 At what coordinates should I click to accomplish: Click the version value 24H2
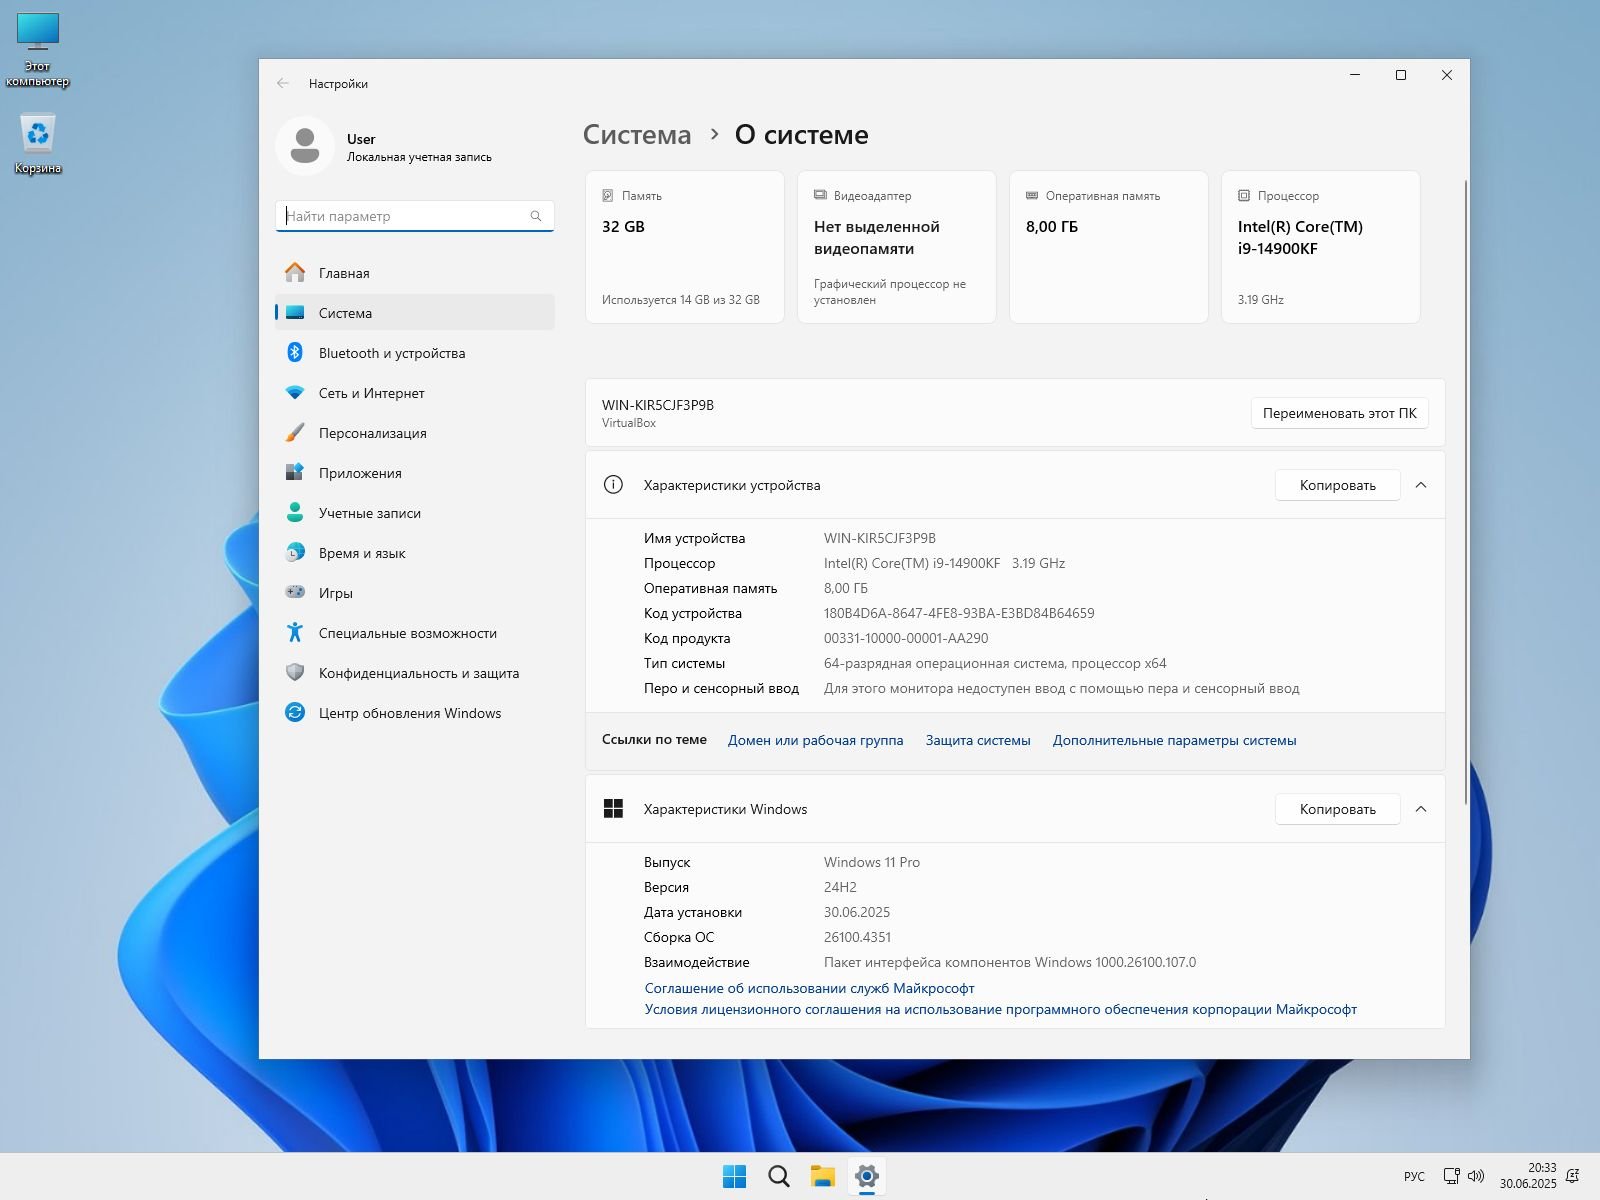tap(840, 887)
